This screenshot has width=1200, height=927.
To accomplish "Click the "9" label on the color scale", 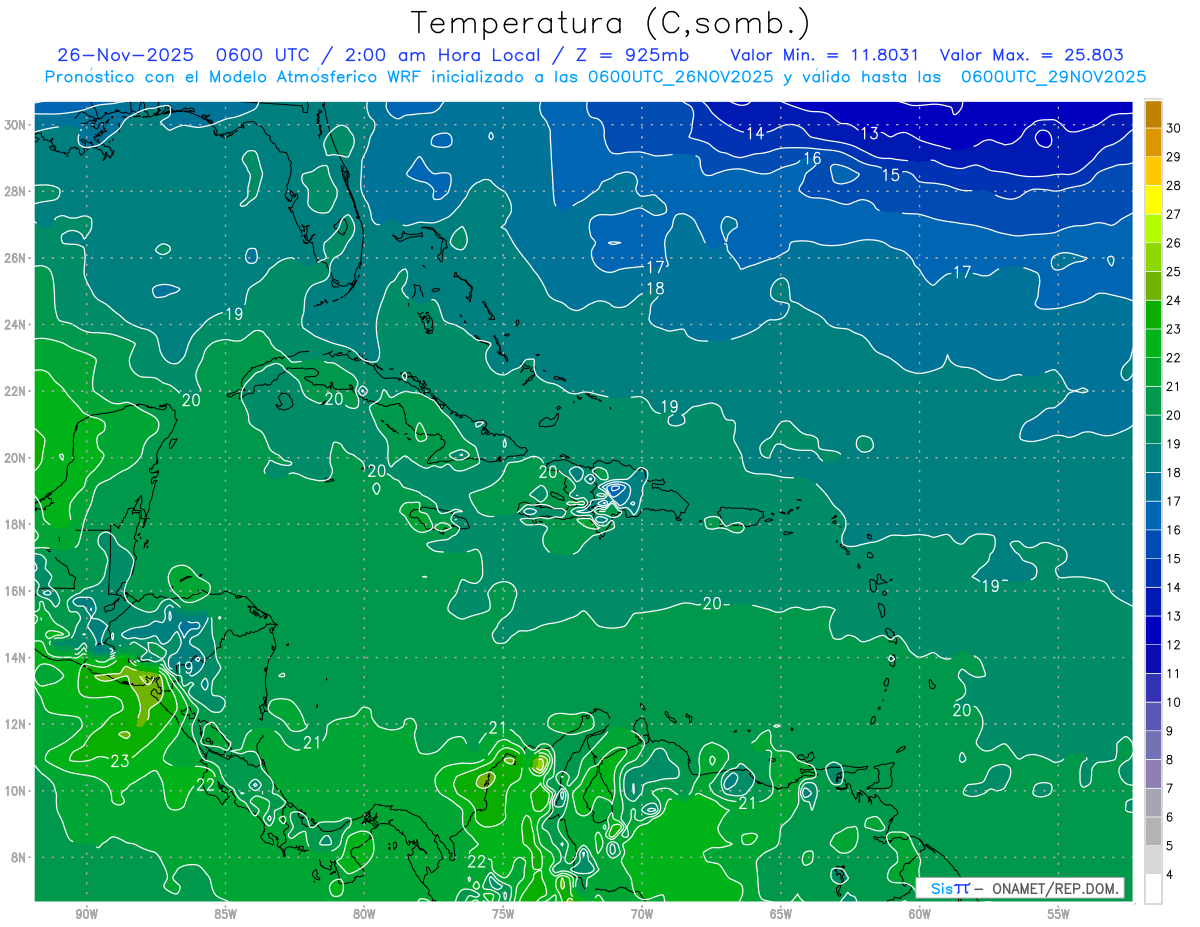I will [1170, 731].
